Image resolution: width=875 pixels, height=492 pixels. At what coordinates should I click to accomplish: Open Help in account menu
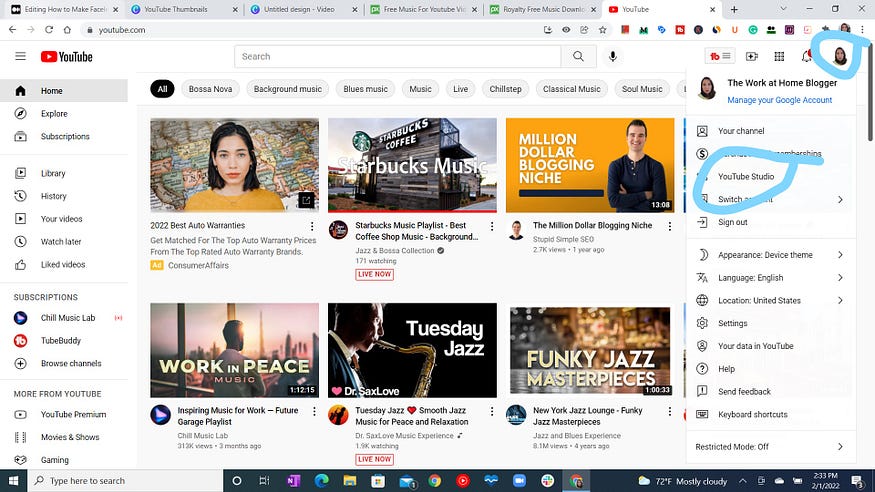click(771, 369)
